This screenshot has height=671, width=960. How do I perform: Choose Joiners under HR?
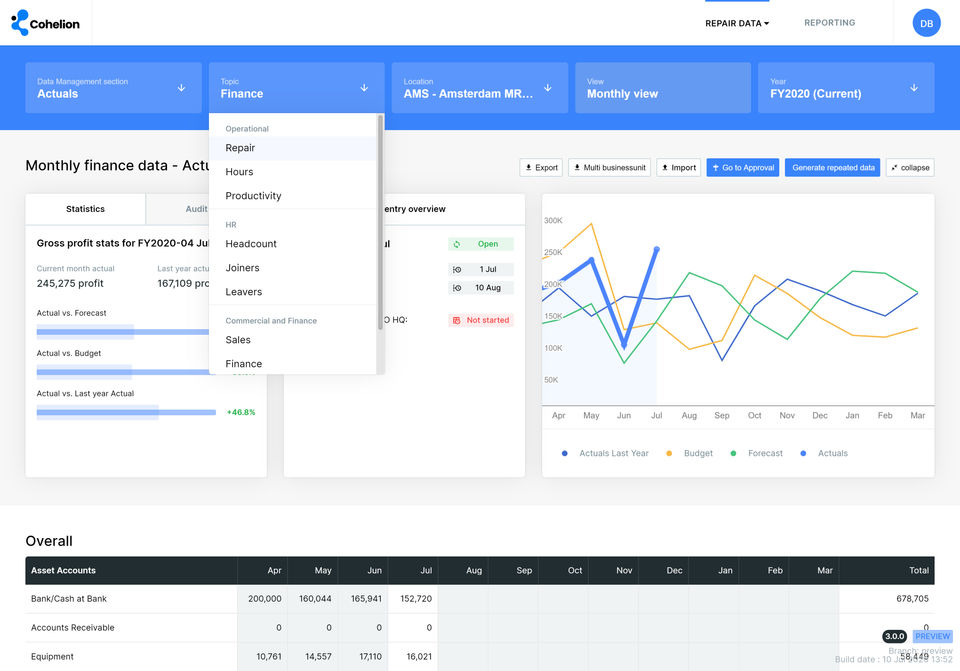293,268
